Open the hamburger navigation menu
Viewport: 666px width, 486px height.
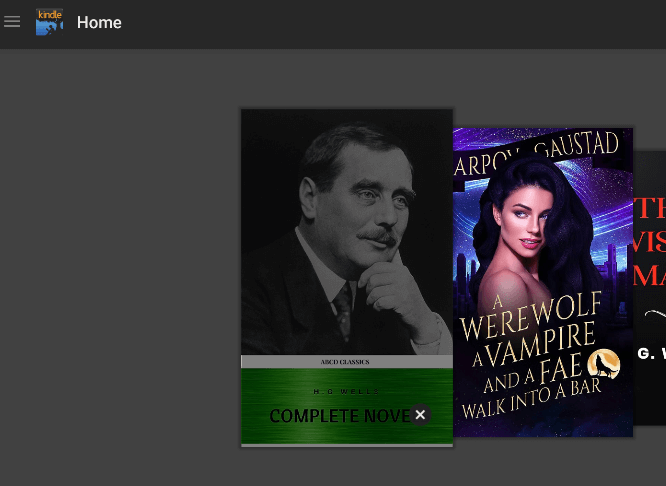12,22
